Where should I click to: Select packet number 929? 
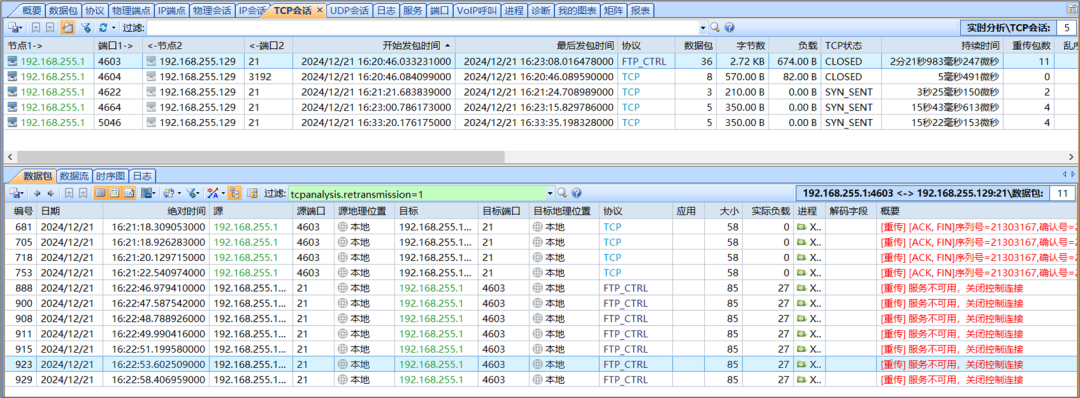tap(540, 380)
